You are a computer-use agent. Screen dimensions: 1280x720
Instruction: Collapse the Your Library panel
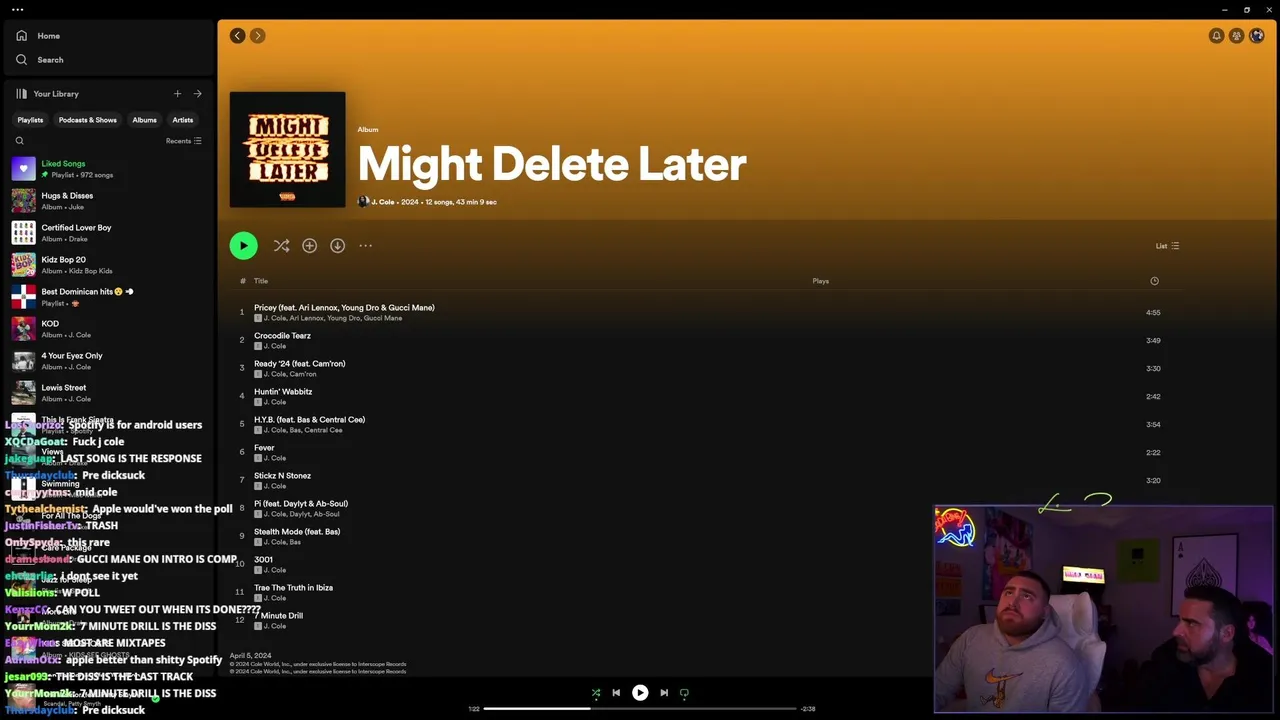pyautogui.click(x=47, y=94)
